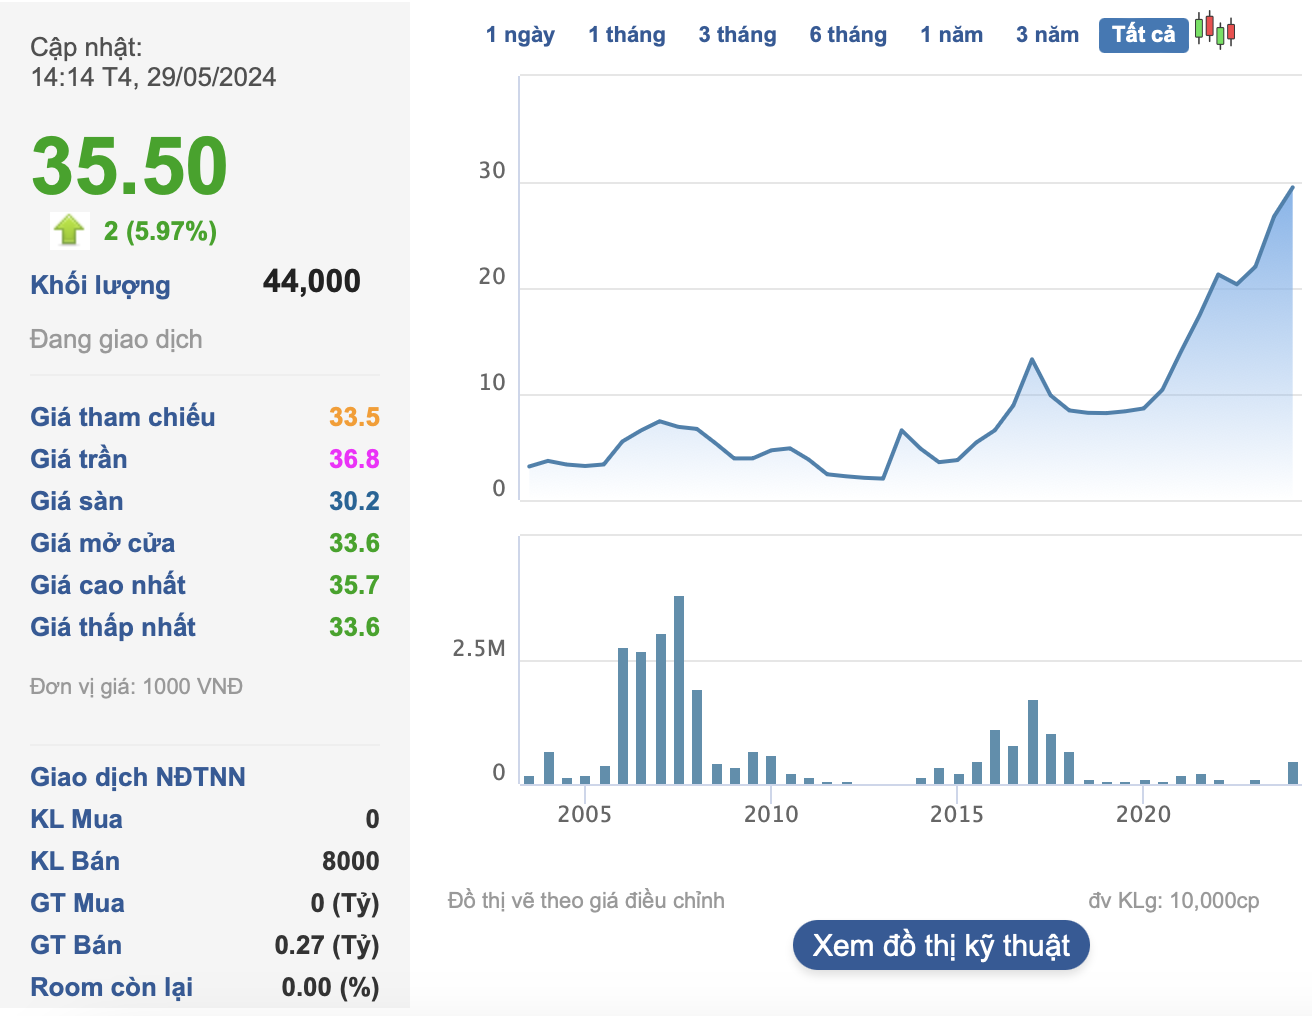Click the latest point on price line
Image resolution: width=1312 pixels, height=1016 pixels.
click(x=1293, y=187)
